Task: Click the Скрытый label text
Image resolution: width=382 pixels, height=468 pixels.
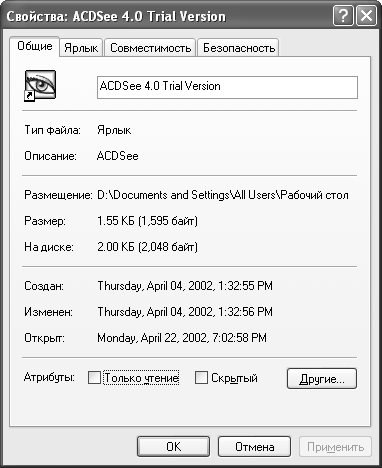Action: (234, 378)
